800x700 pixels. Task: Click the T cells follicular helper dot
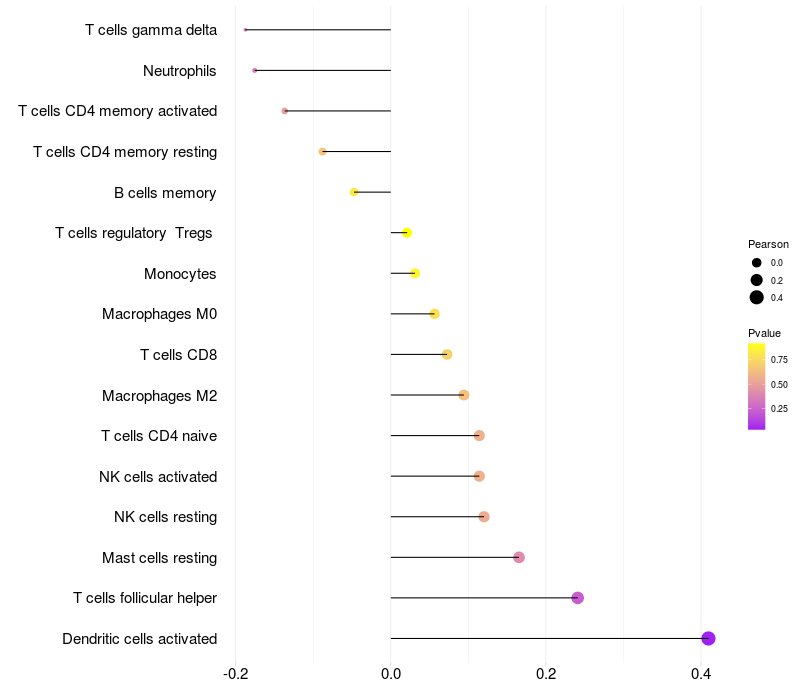(577, 597)
